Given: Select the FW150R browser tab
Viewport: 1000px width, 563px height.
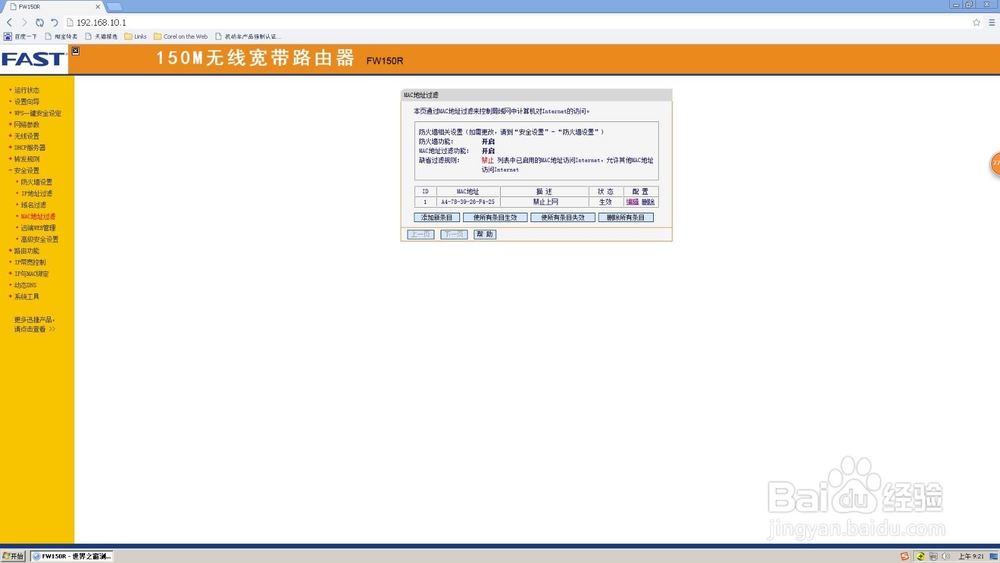Looking at the screenshot, I should point(53,6).
